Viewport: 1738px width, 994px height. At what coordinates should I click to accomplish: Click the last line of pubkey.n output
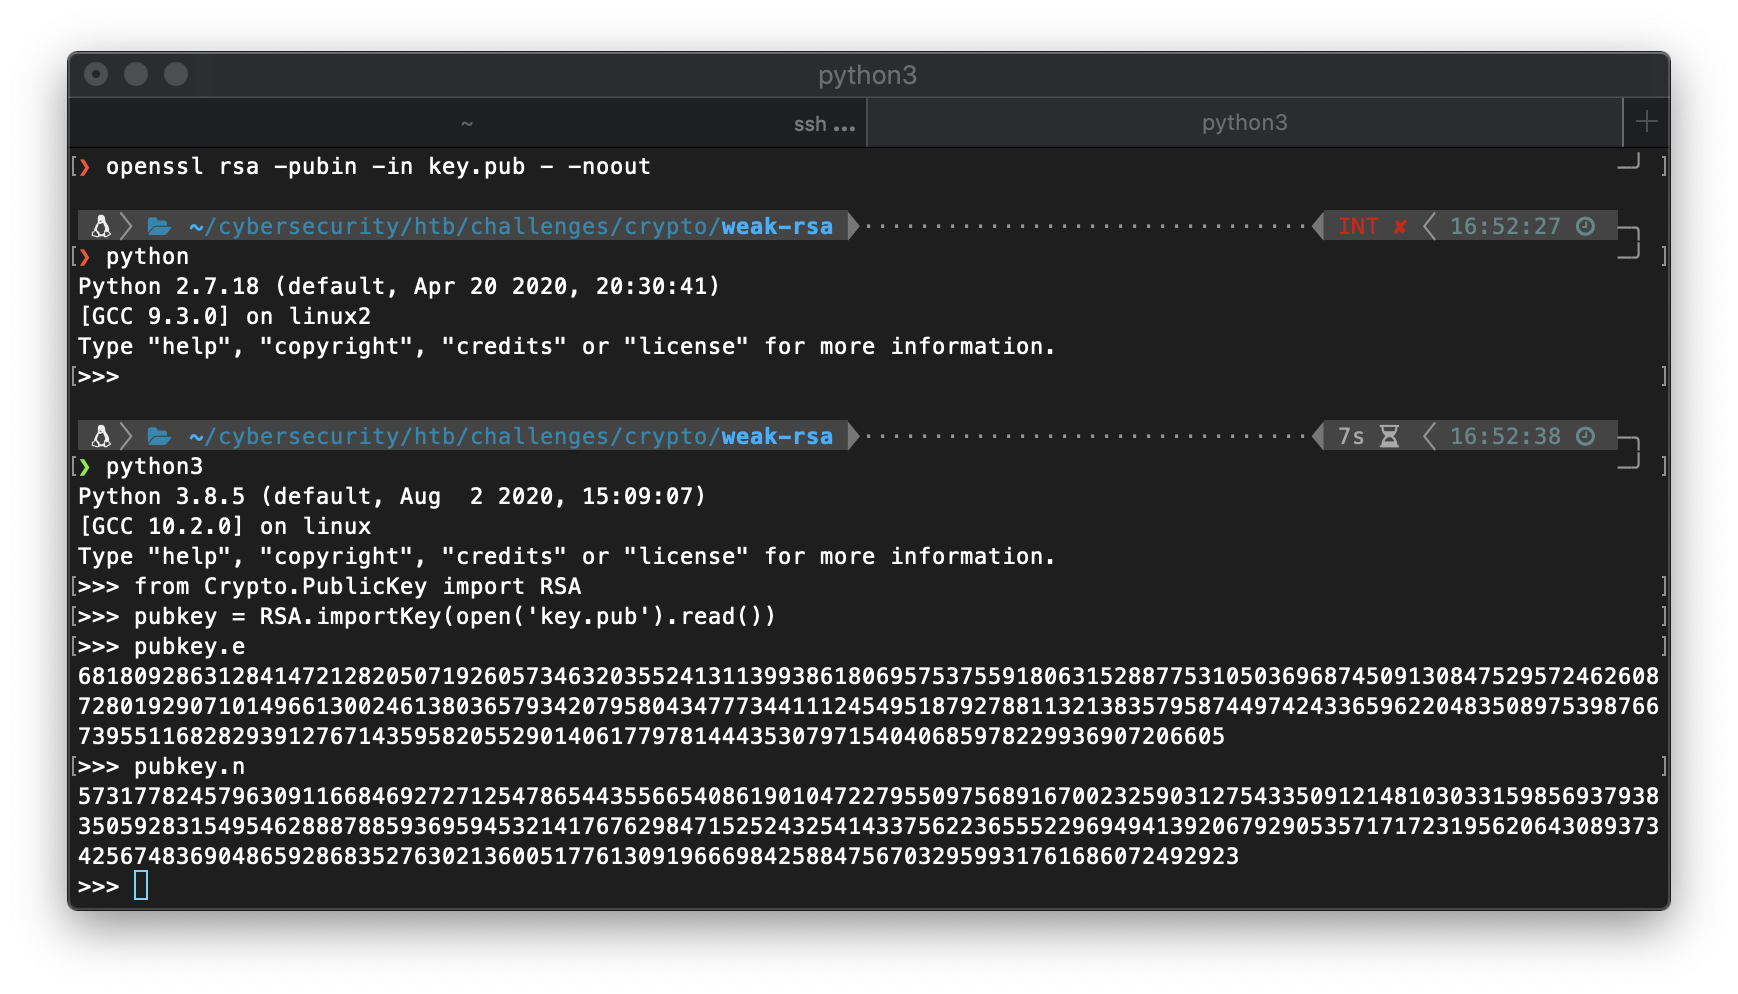(658, 857)
